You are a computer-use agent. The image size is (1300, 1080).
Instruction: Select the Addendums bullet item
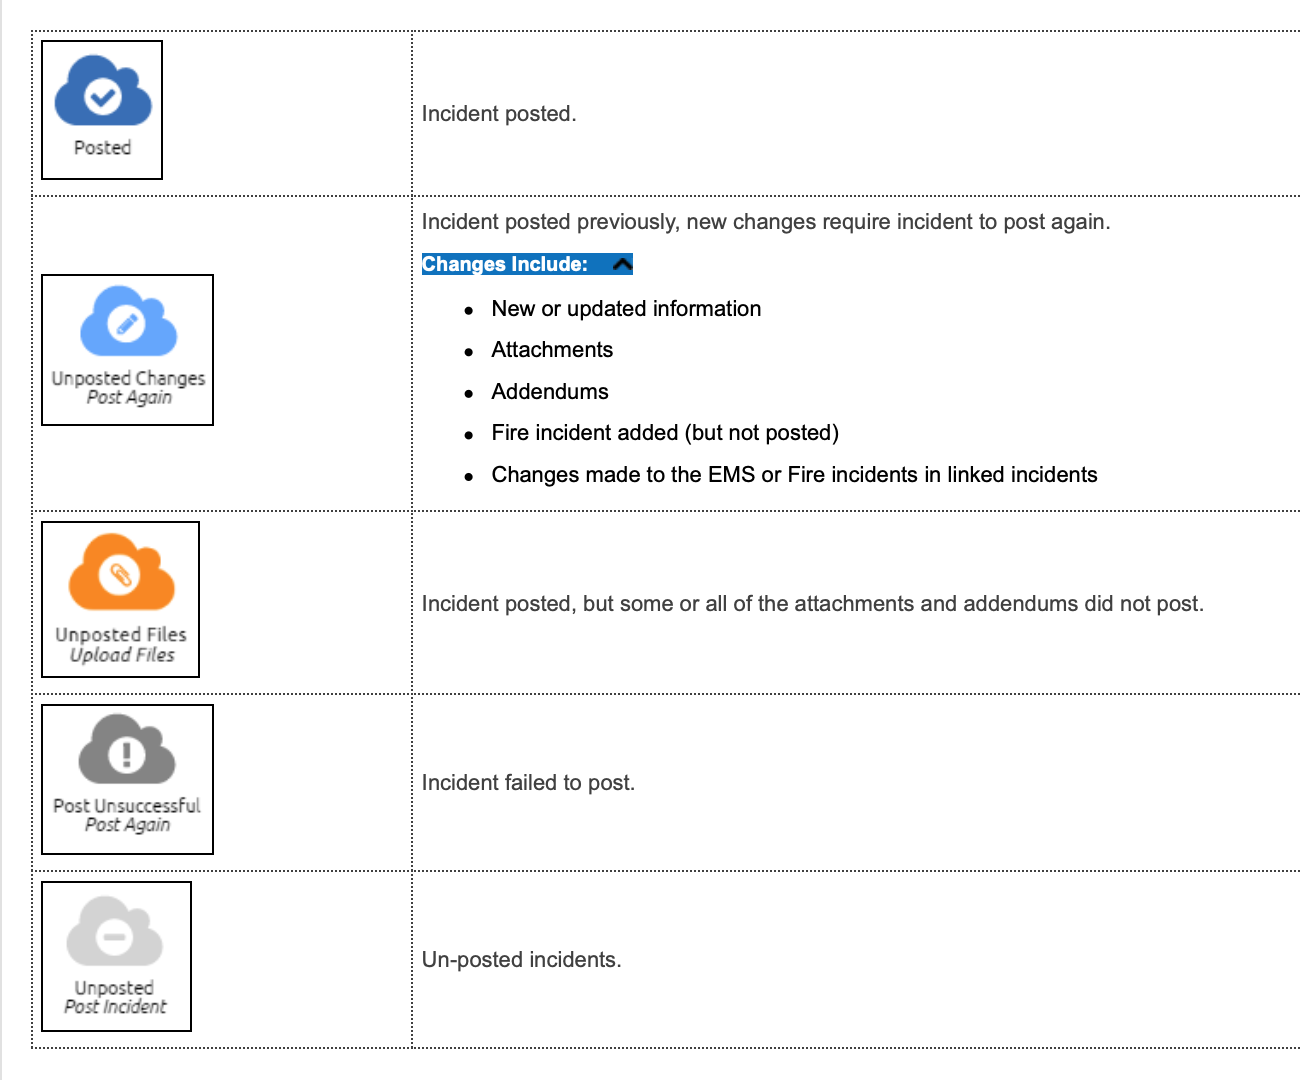(550, 392)
